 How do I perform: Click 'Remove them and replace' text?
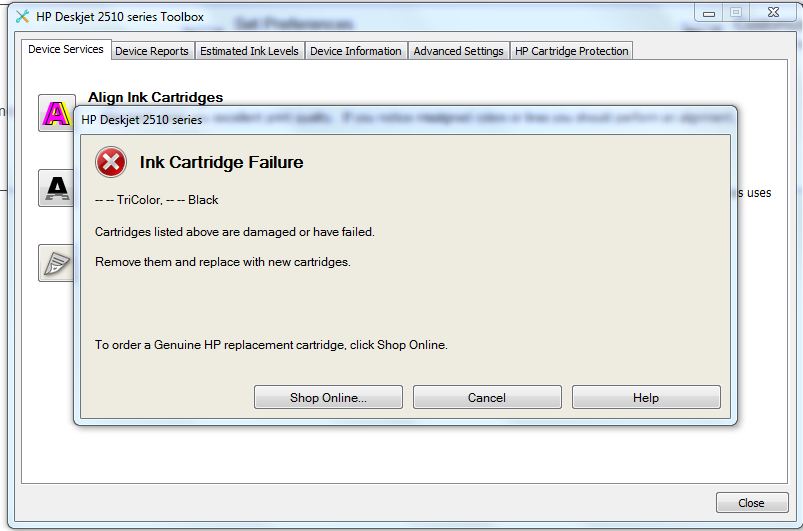coord(223,262)
